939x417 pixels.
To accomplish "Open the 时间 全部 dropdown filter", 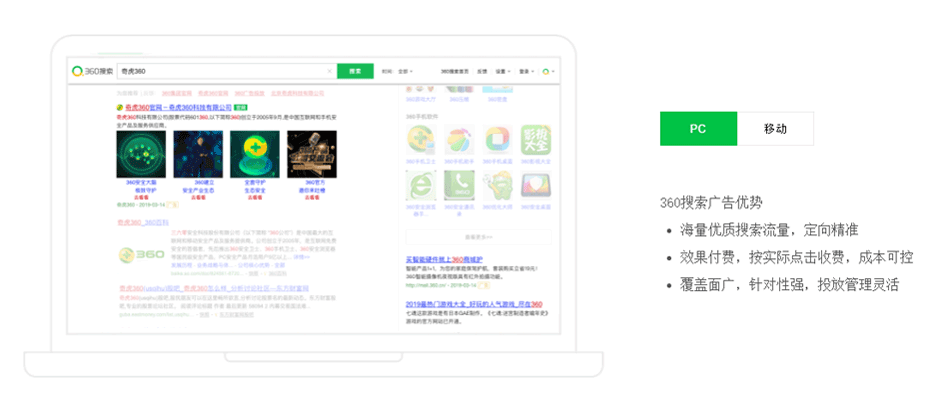I will pyautogui.click(x=405, y=71).
